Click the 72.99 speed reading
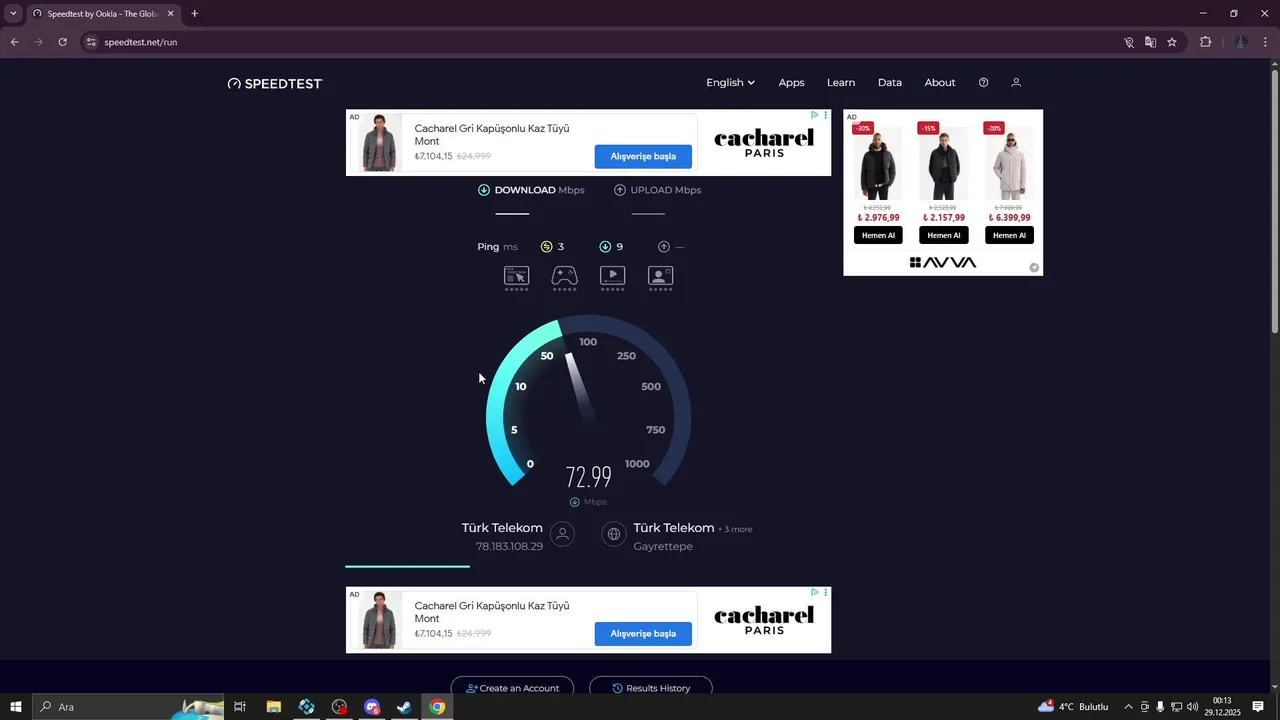The height and width of the screenshot is (720, 1280). [588, 477]
